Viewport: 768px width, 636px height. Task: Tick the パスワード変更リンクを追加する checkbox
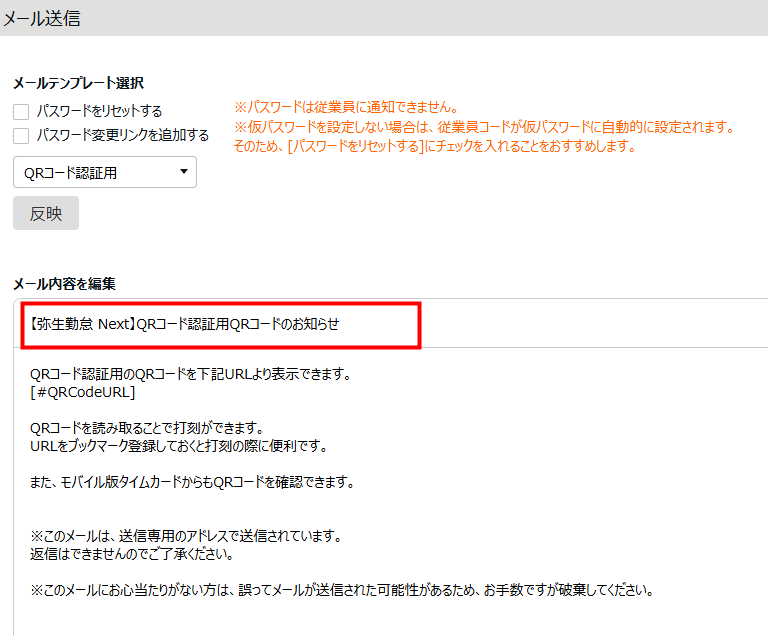21,136
